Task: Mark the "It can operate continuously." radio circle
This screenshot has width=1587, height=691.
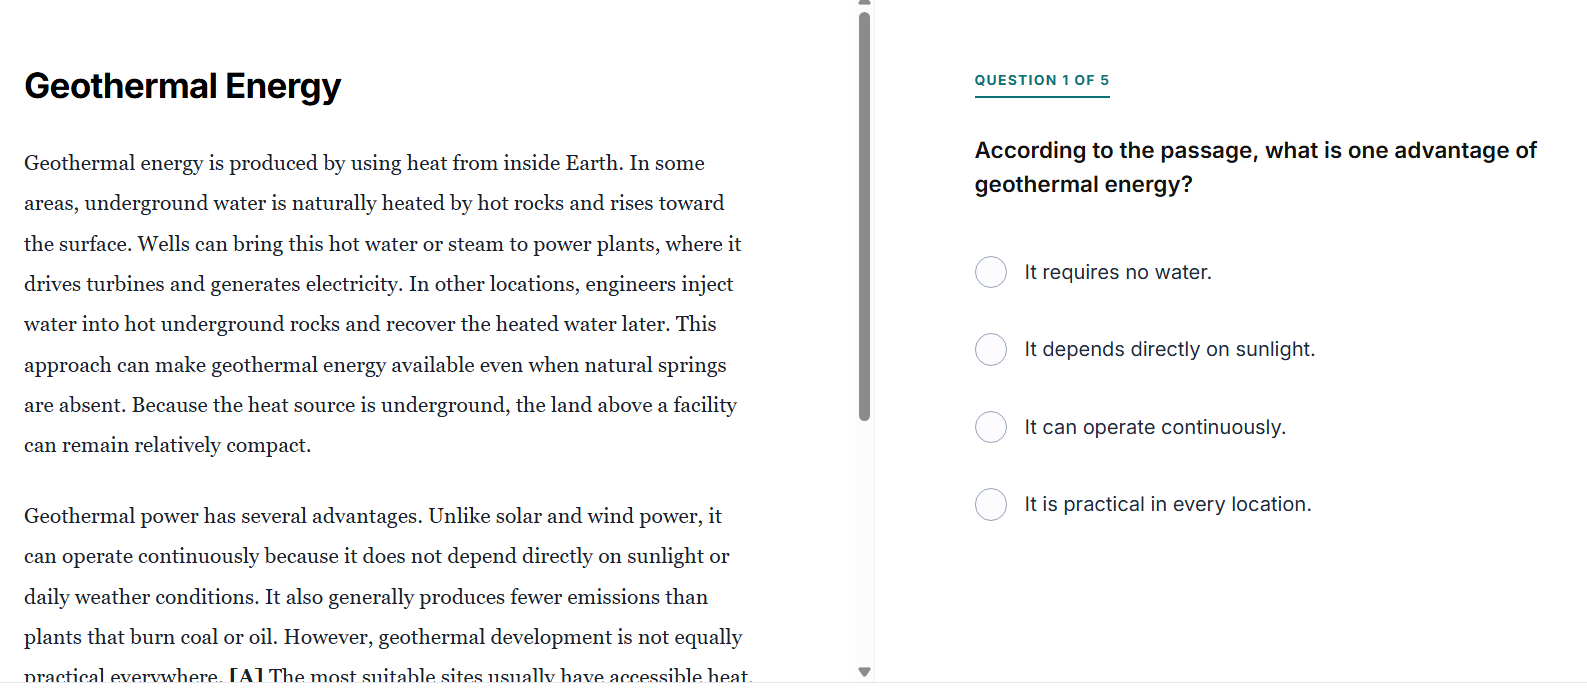Action: 991,427
